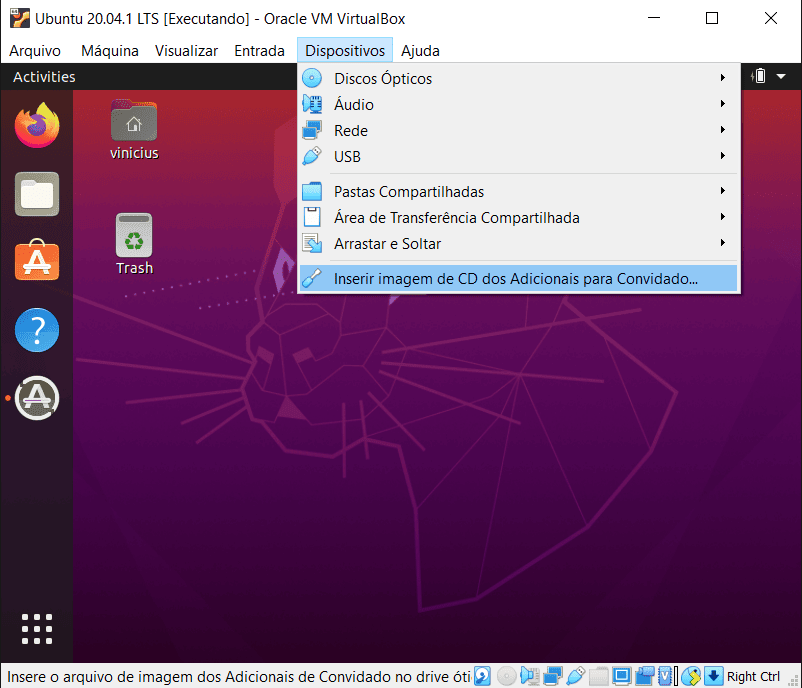This screenshot has height=688, width=802.
Task: Expand Pastas Compartilhadas submenu
Action: tap(519, 191)
